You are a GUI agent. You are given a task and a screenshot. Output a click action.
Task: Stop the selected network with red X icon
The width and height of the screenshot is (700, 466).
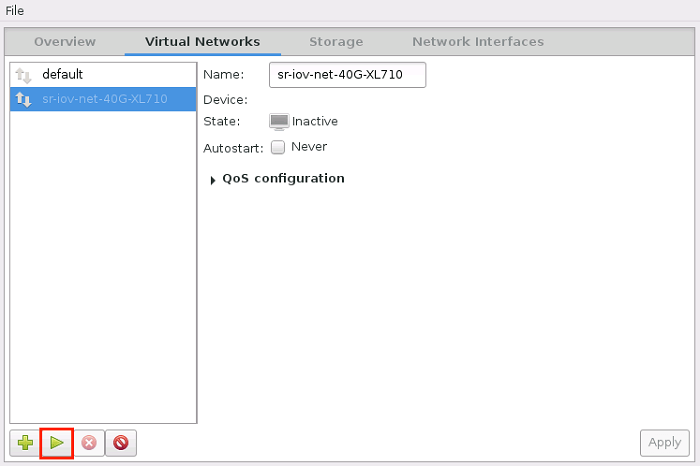point(89,442)
